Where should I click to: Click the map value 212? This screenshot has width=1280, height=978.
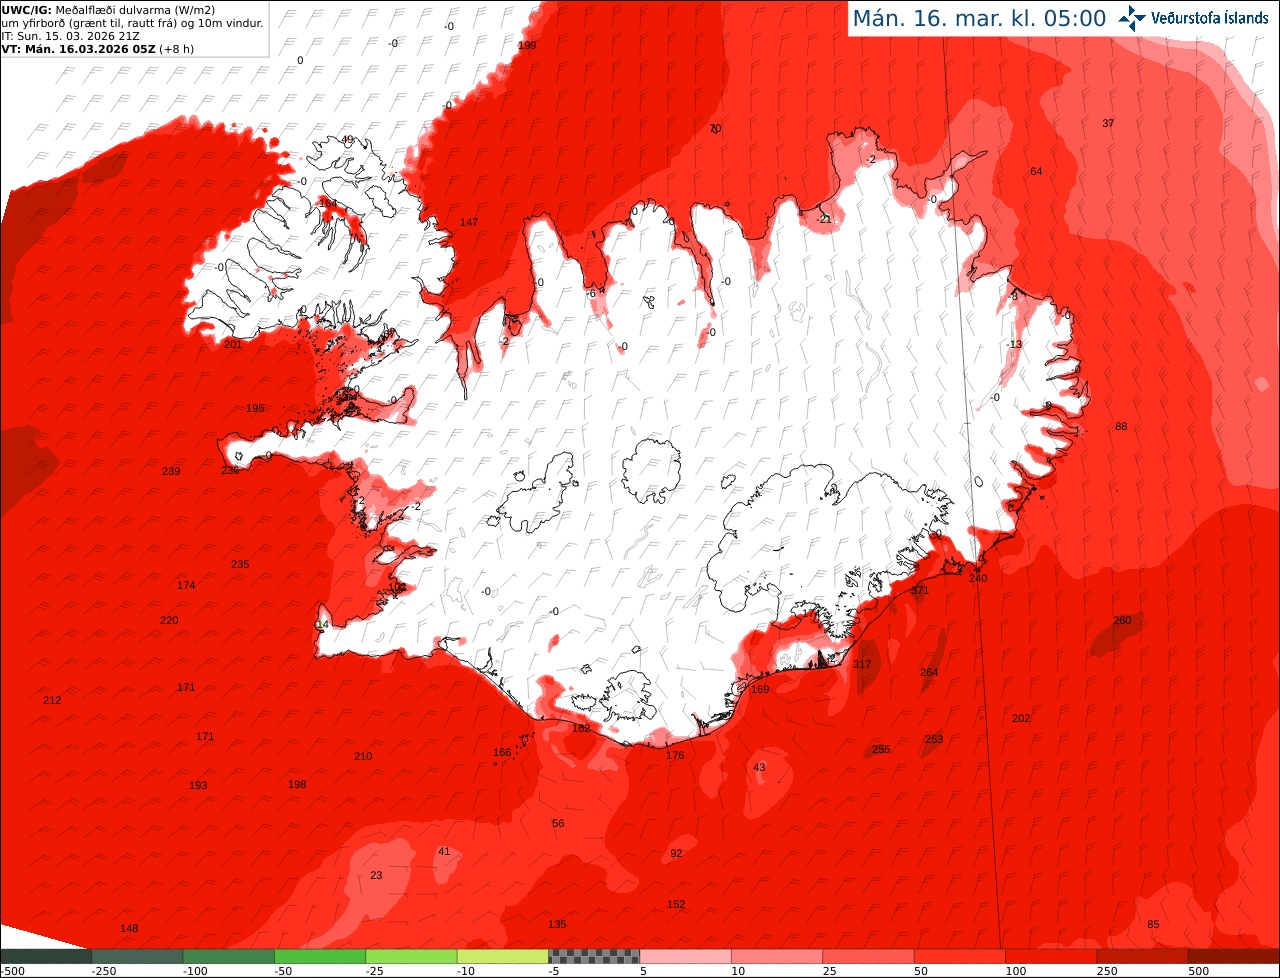52,701
